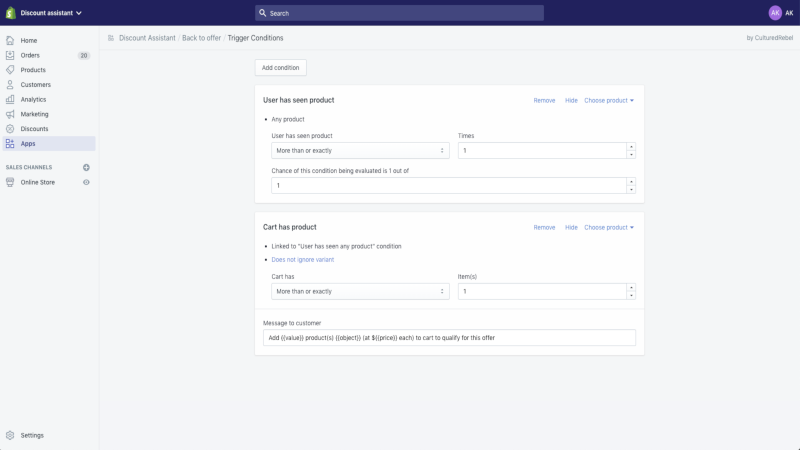
Task: Go to Back to offer breadcrumb
Action: pyautogui.click(x=202, y=38)
